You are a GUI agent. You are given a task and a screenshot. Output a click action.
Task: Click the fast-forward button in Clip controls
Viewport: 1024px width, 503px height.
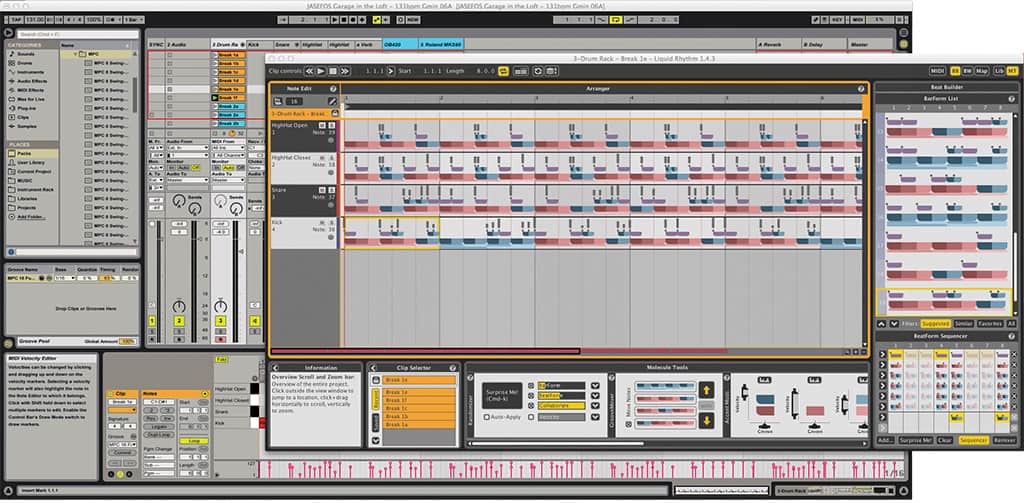click(345, 71)
